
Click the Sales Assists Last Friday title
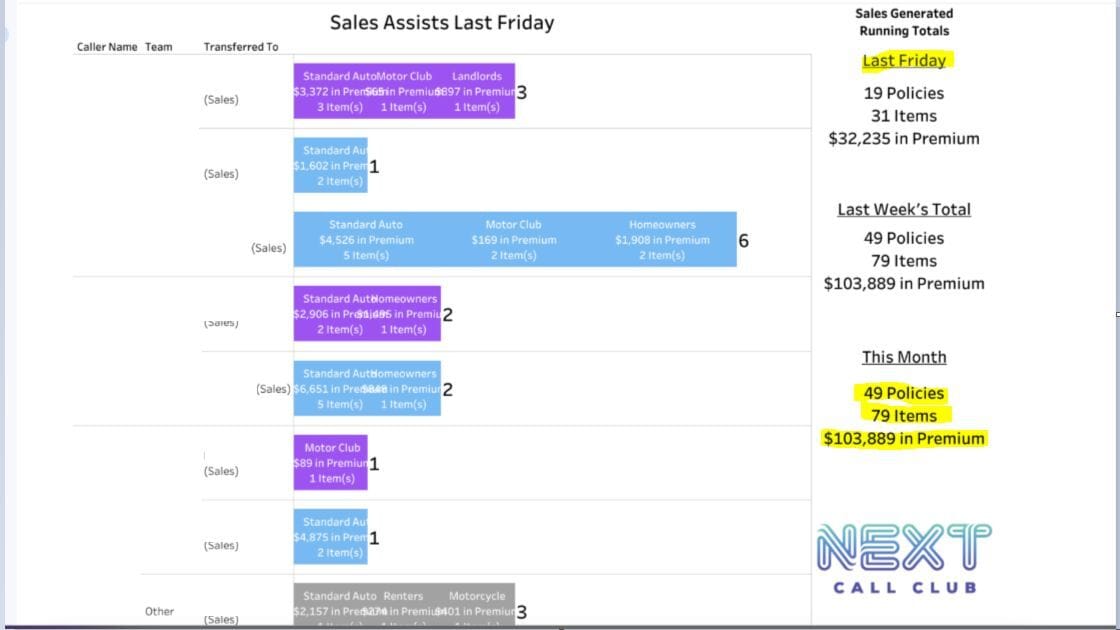pos(441,23)
